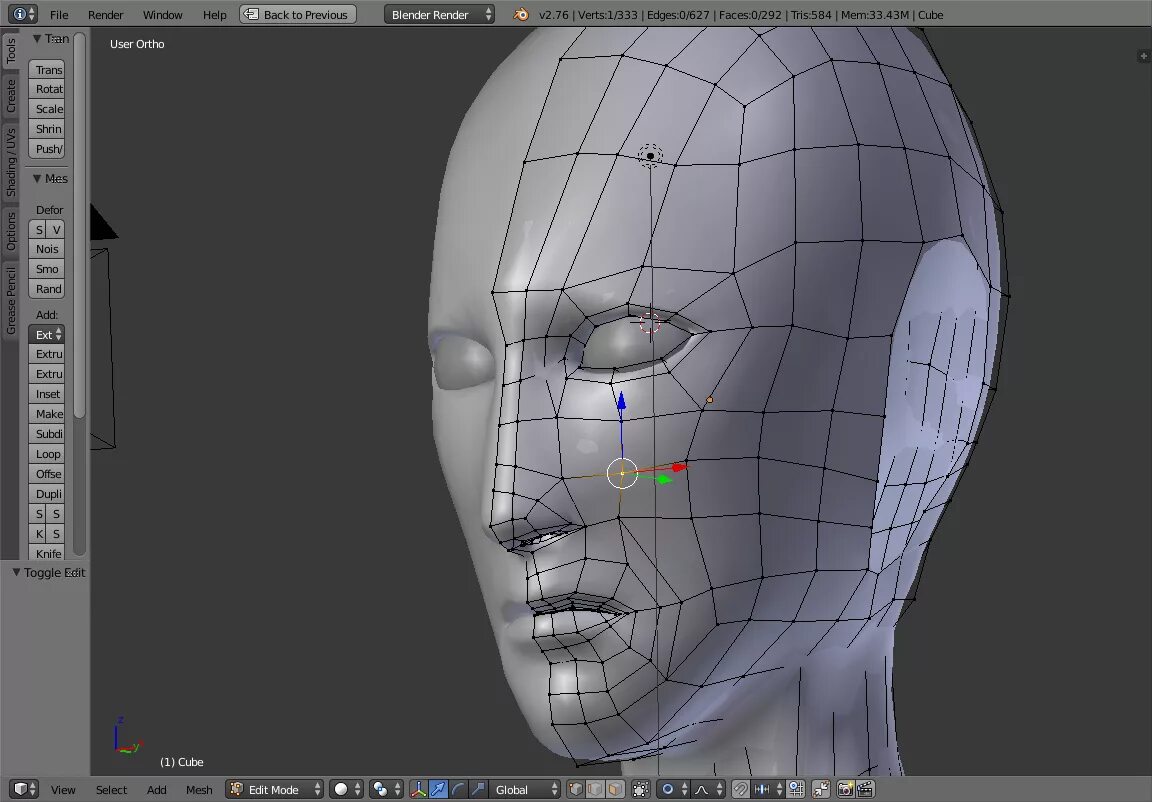Toggle the 3D manipulator widget icon

point(419,790)
